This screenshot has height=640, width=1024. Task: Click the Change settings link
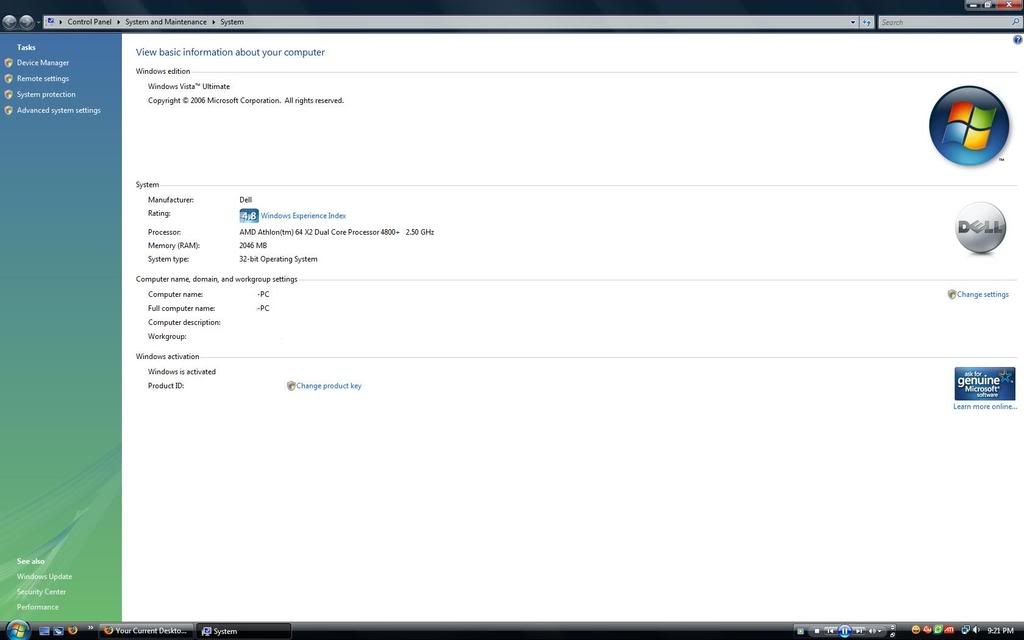[x=982, y=295]
